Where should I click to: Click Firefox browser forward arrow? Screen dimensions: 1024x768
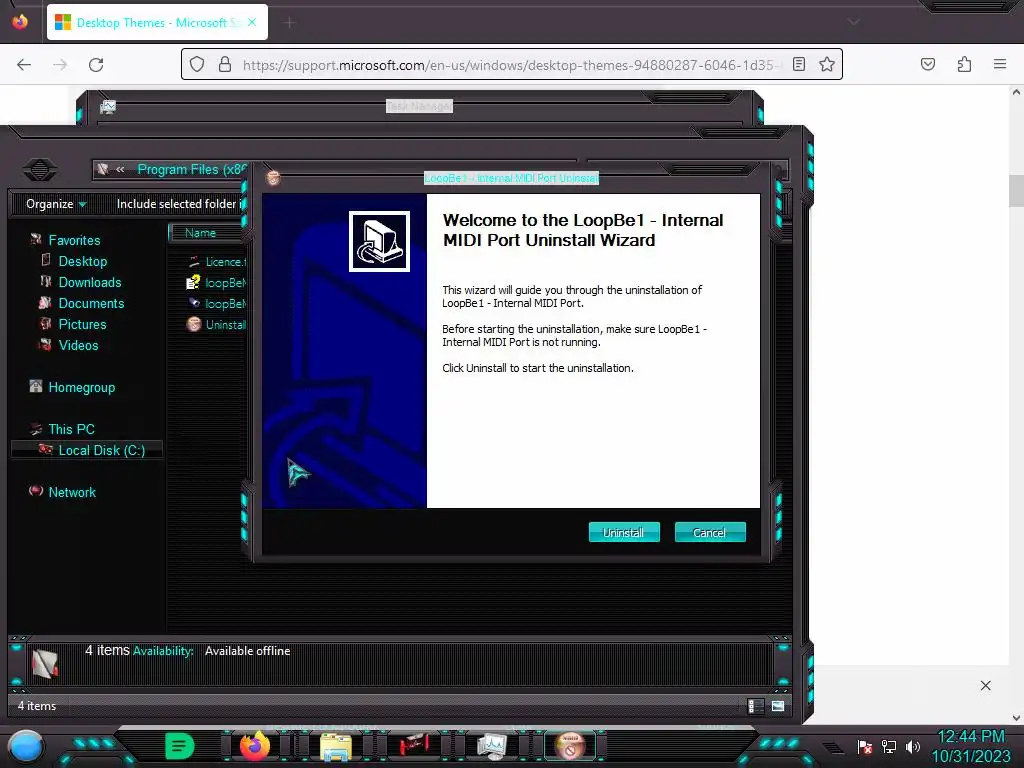point(60,65)
